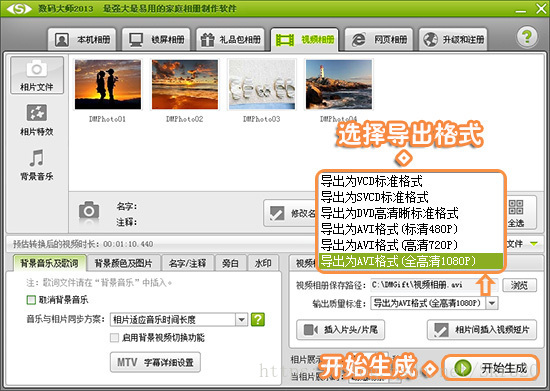The height and width of the screenshot is (391, 550).
Task: Select thumbnail DMPhoto03
Action: coord(262,85)
